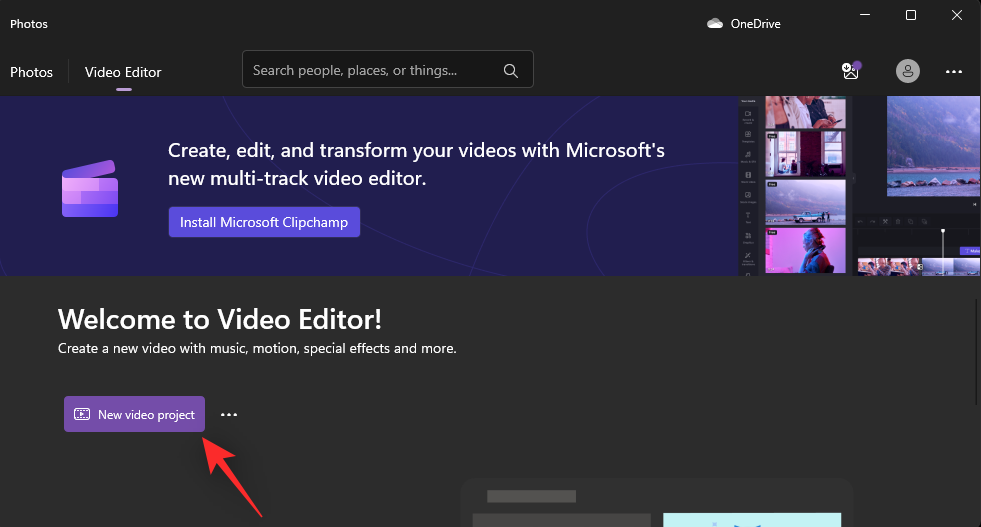Open the account profile icon
981x527 pixels.
click(x=908, y=71)
